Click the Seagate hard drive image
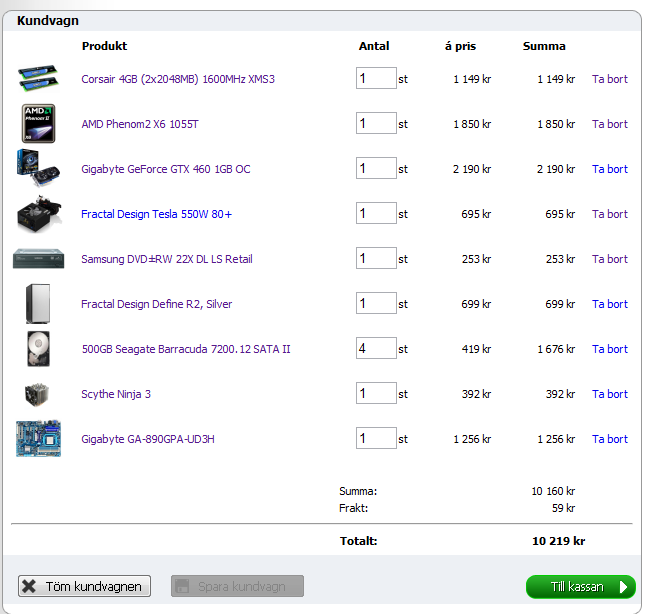646x614 pixels. [38, 349]
